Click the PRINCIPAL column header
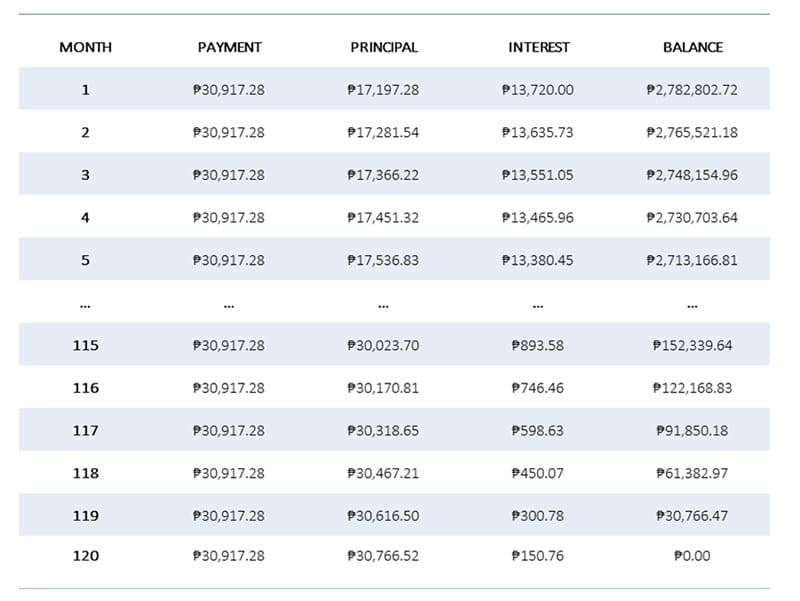 coord(384,47)
